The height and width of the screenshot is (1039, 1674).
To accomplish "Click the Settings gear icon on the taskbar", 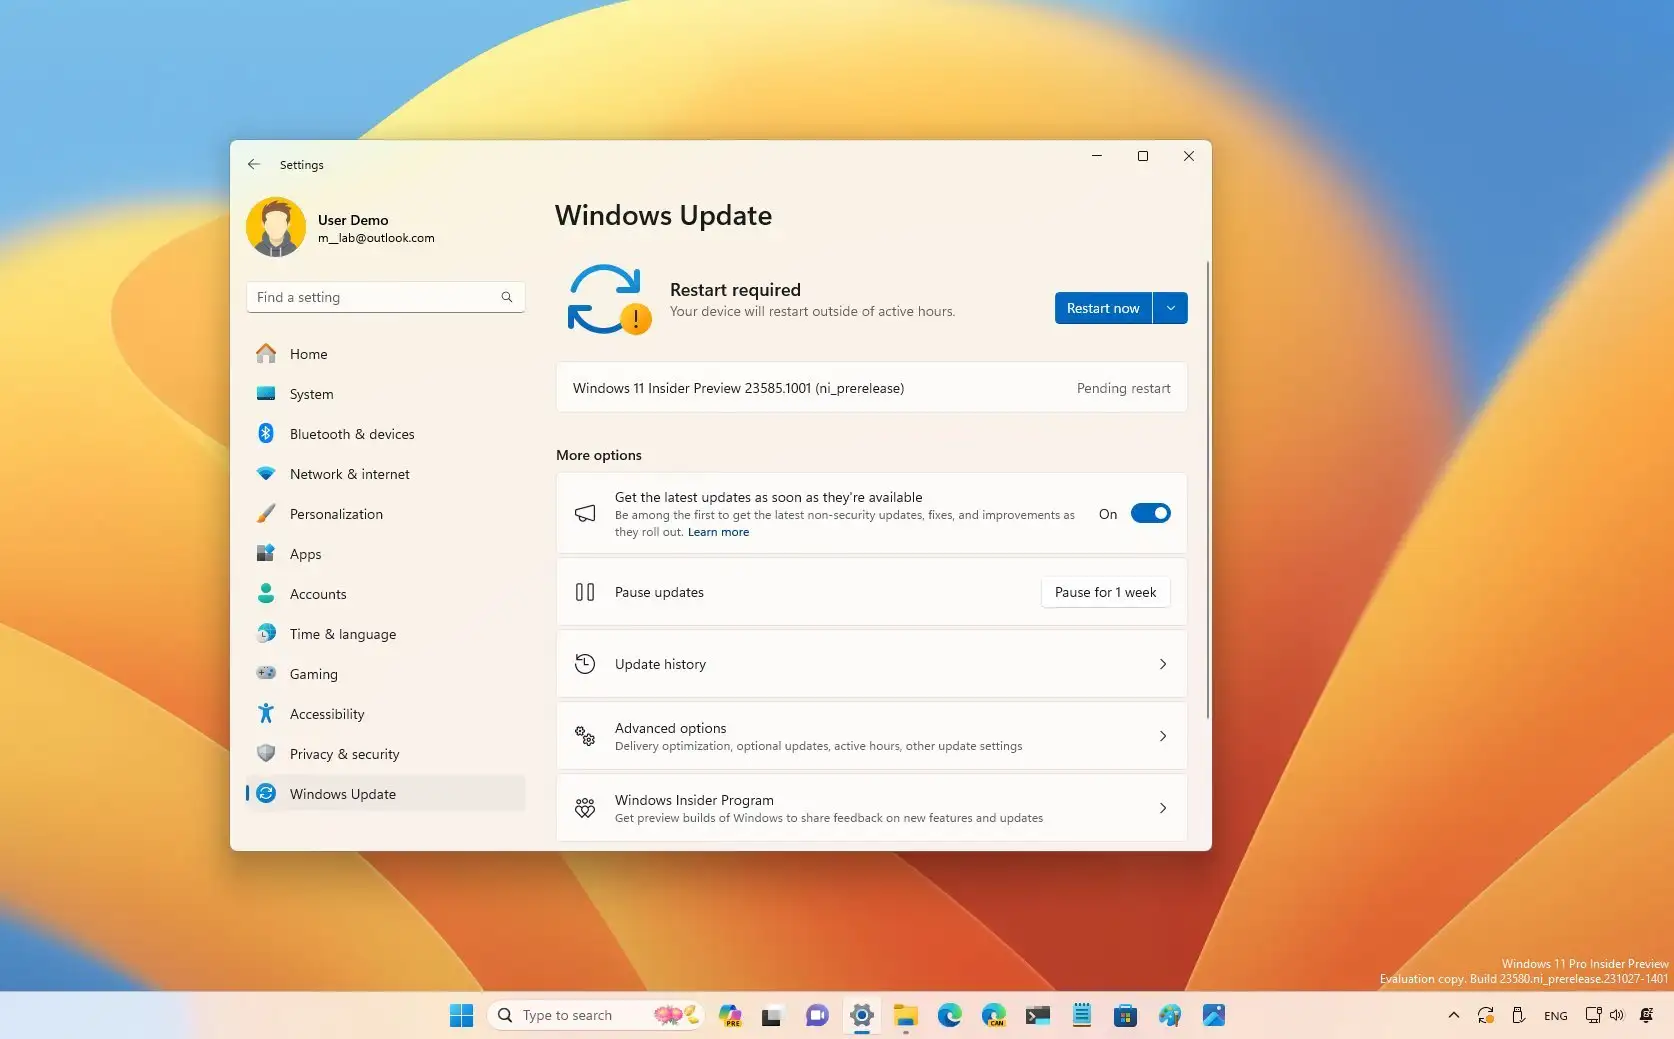I will click(x=862, y=1015).
